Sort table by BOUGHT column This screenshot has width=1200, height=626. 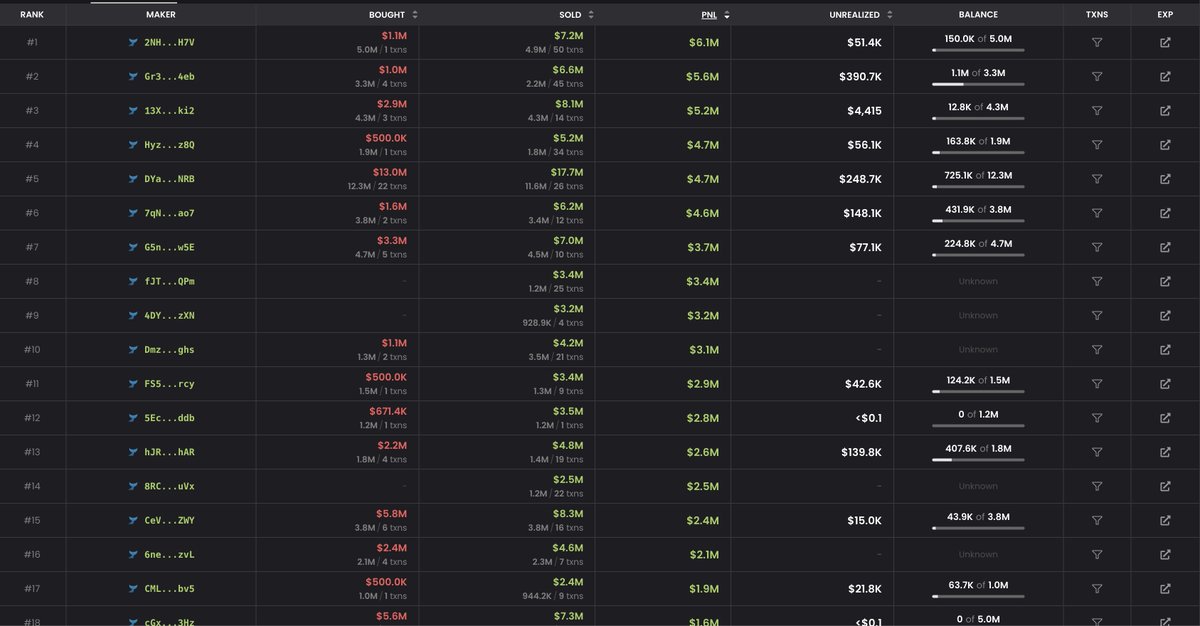[393, 15]
